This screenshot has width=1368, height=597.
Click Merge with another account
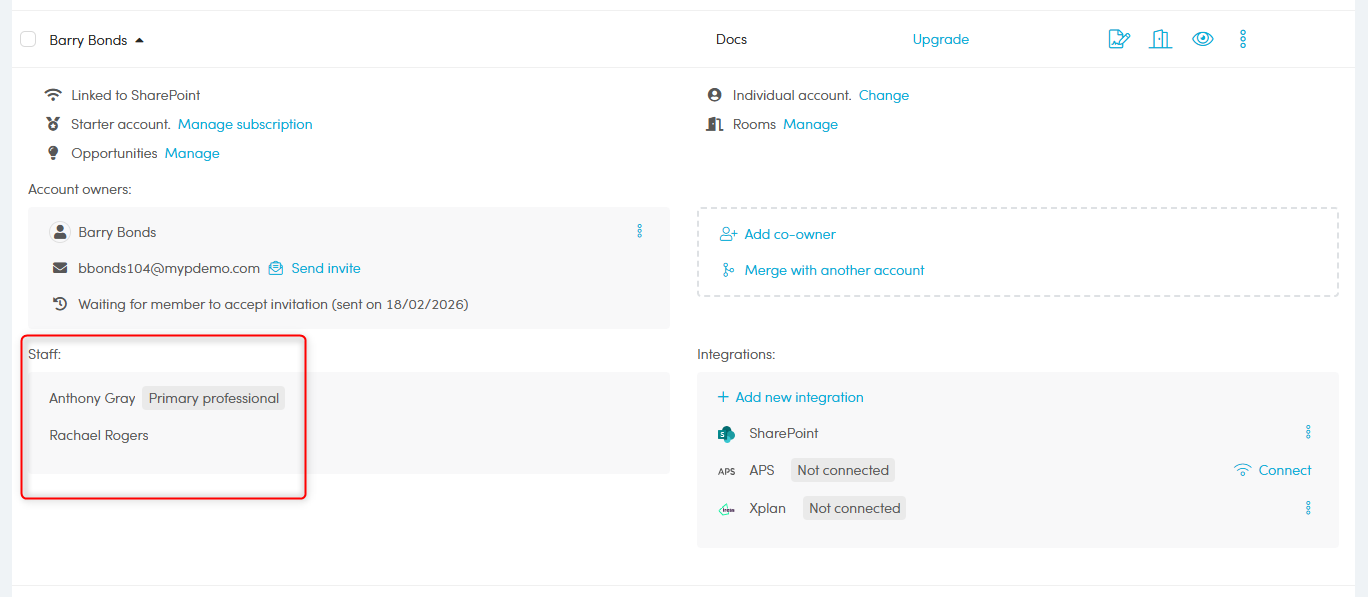pyautogui.click(x=834, y=271)
